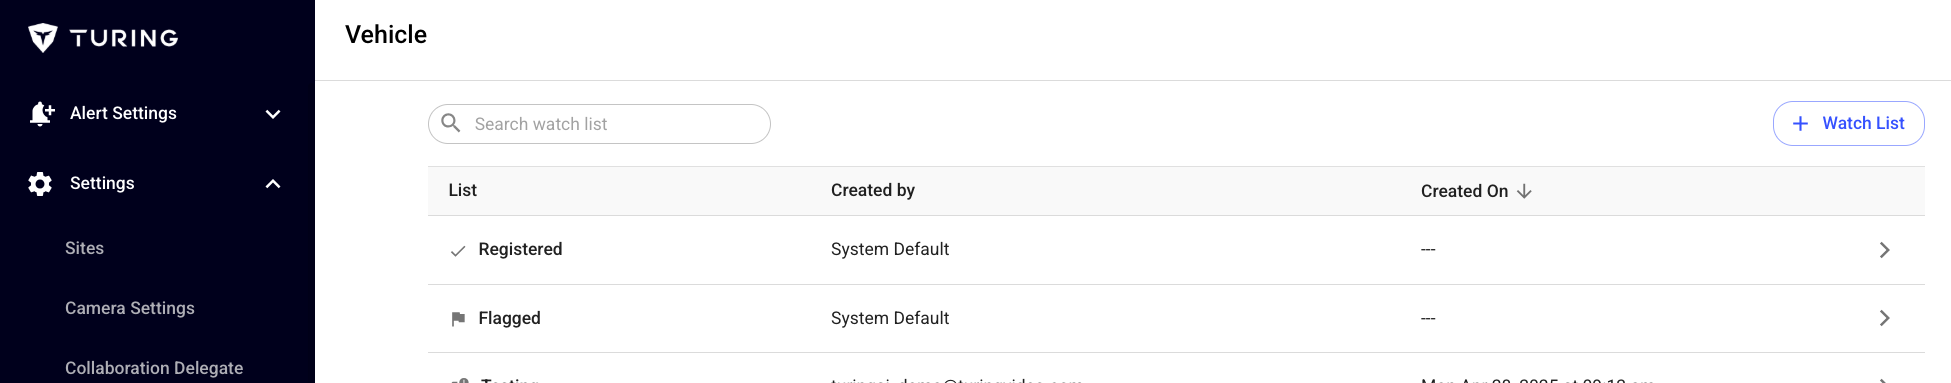Open Flagged list via right chevron

tap(1884, 318)
